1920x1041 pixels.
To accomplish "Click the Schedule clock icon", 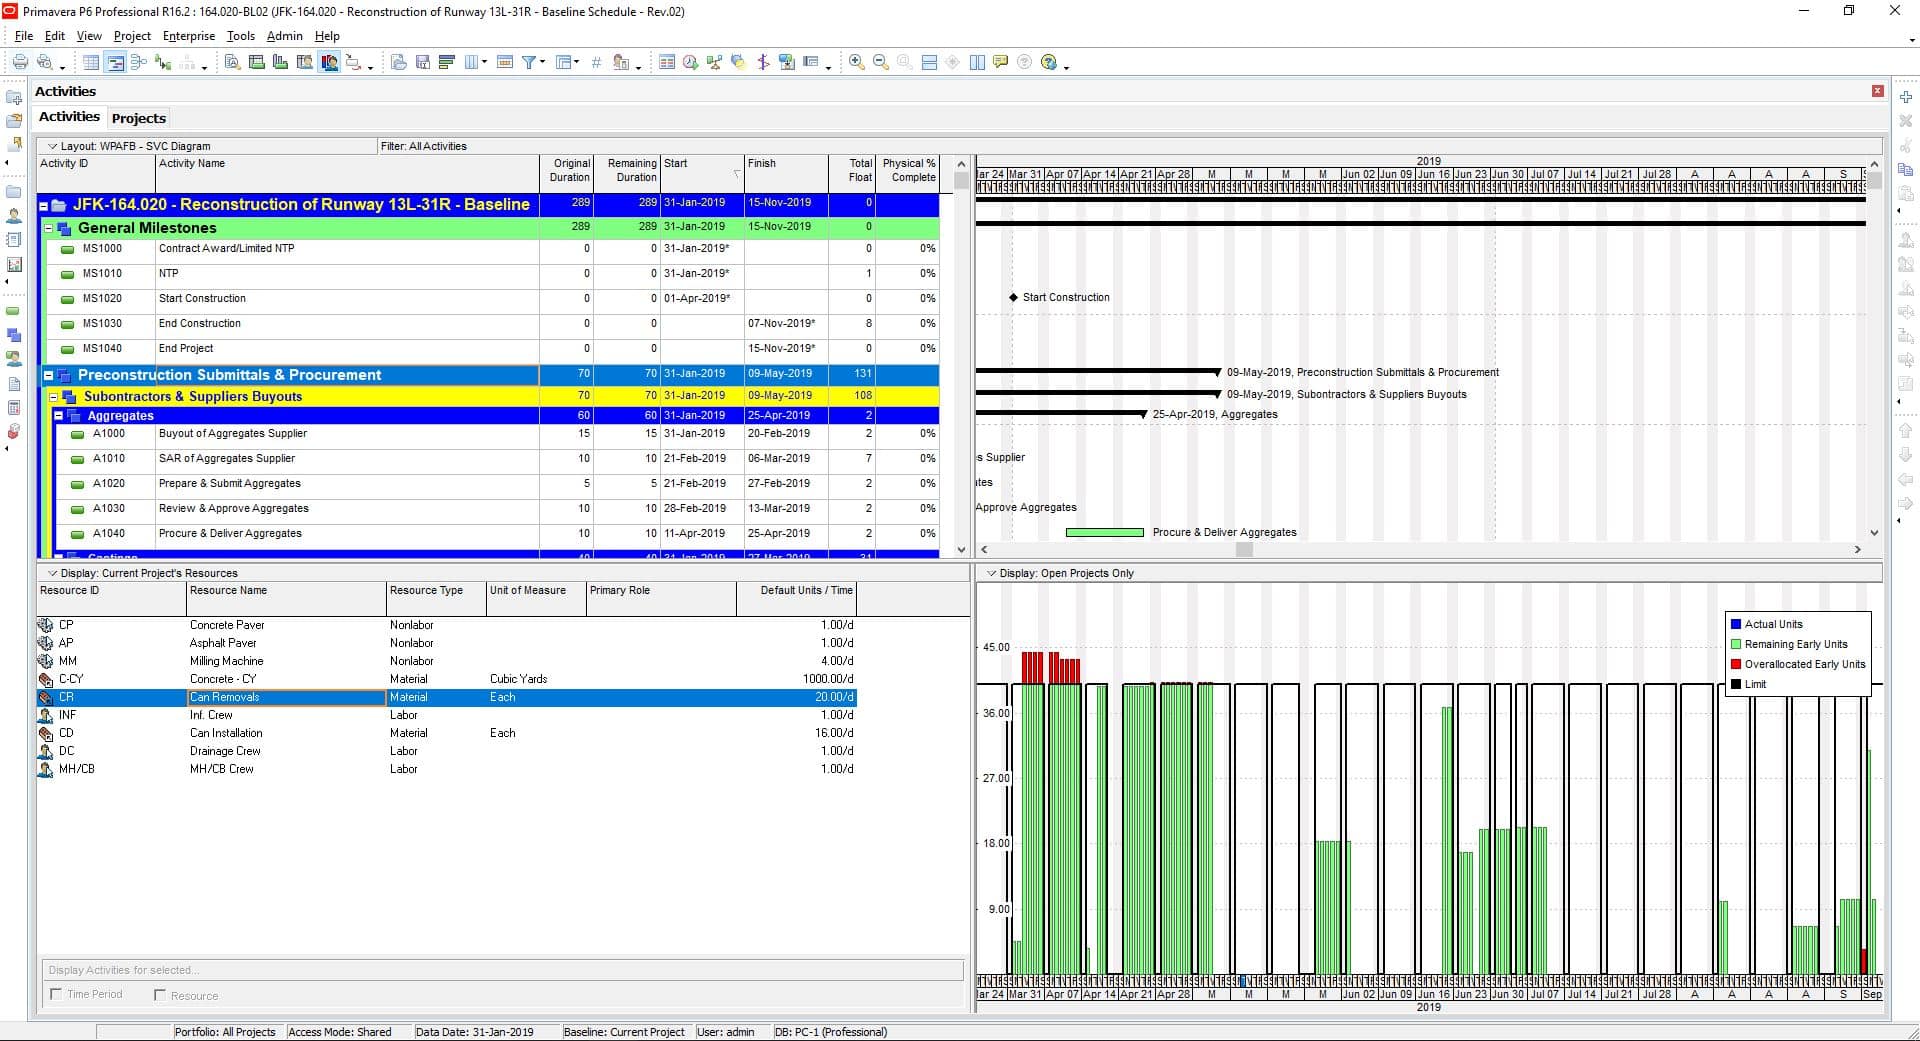I will coord(690,62).
